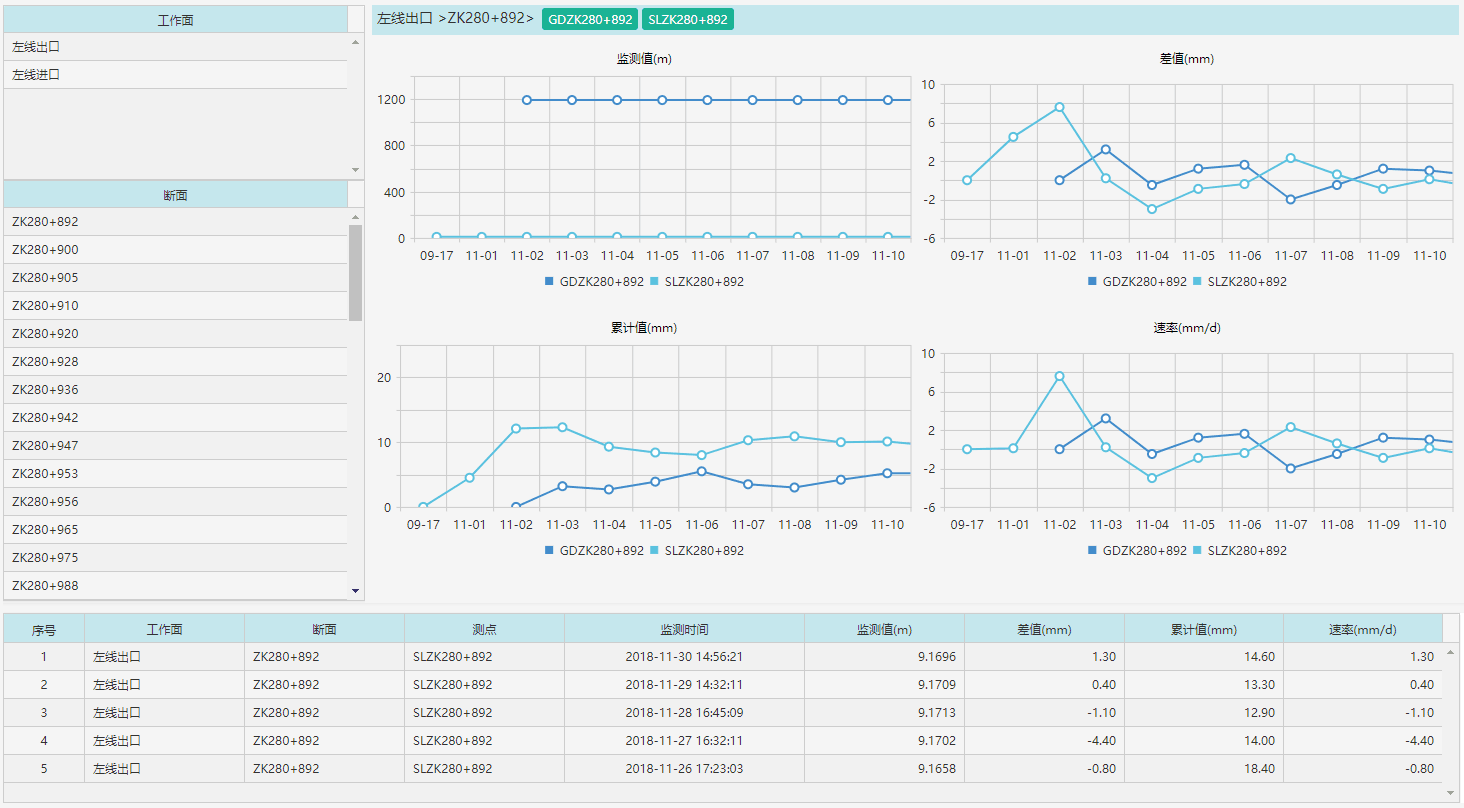Toggle SLZK280+892 legend in 监测值 chart
The width and height of the screenshot is (1464, 808).
[x=696, y=282]
